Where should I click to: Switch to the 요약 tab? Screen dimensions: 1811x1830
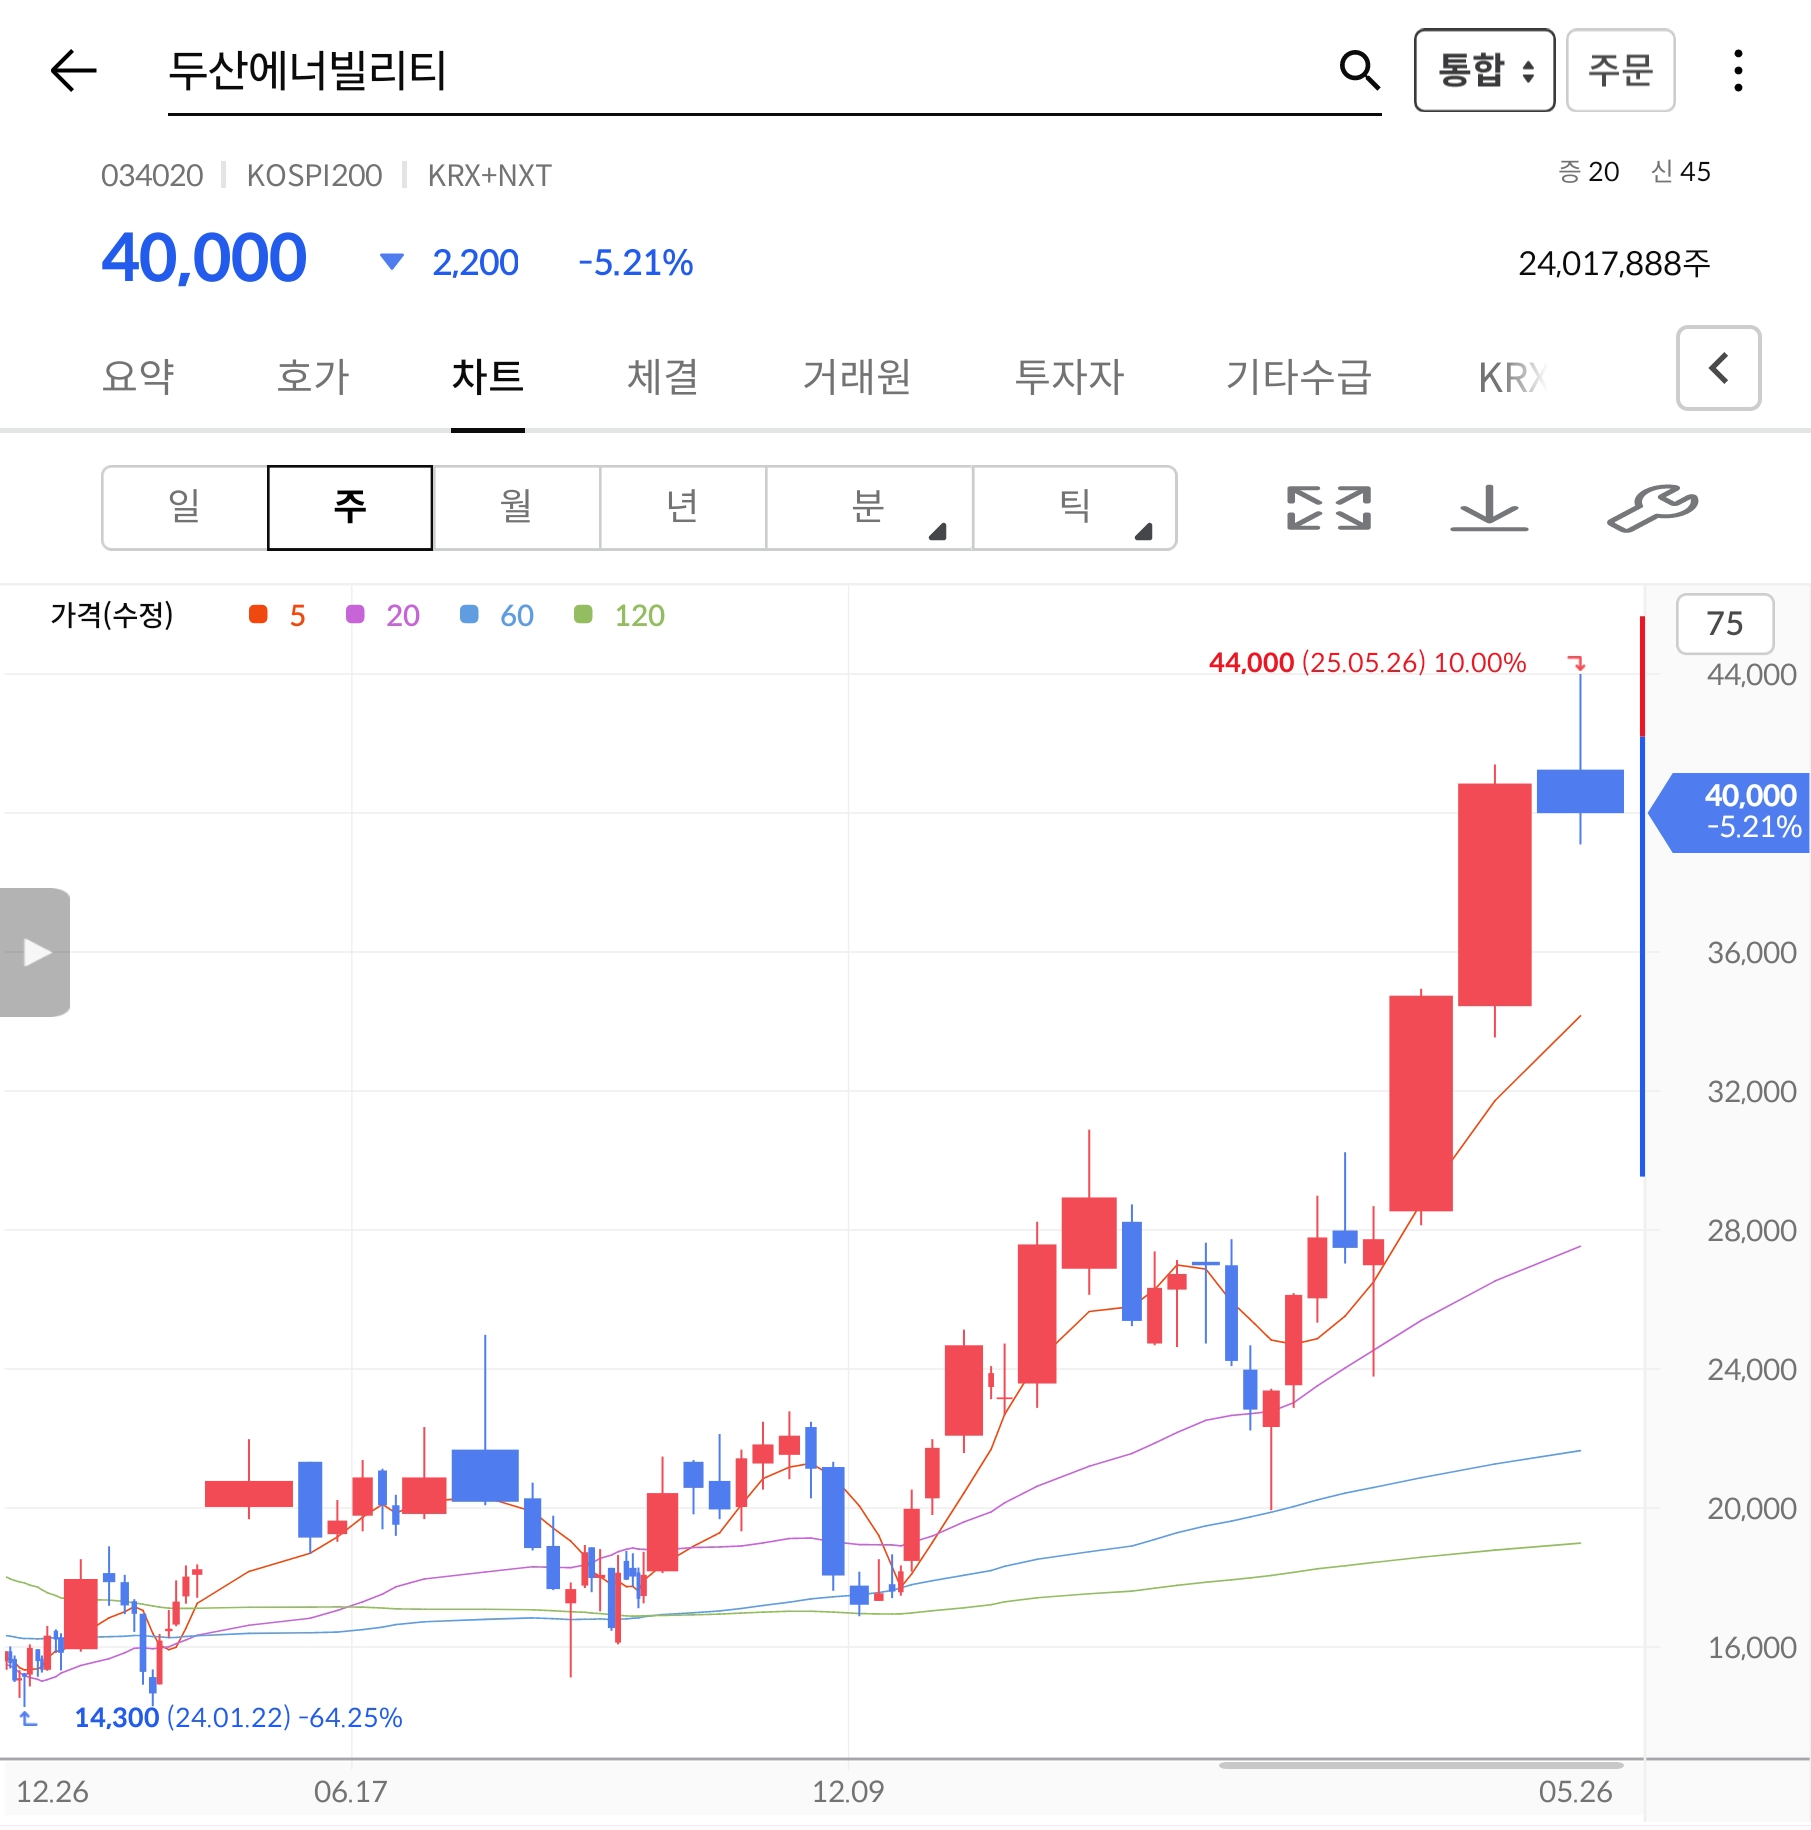click(138, 377)
